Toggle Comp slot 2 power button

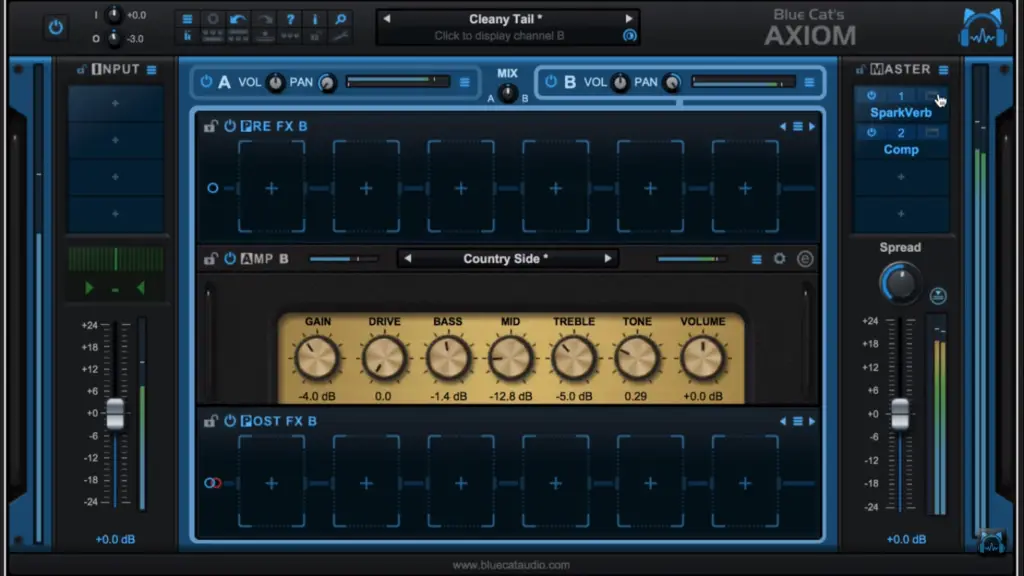[871, 133]
